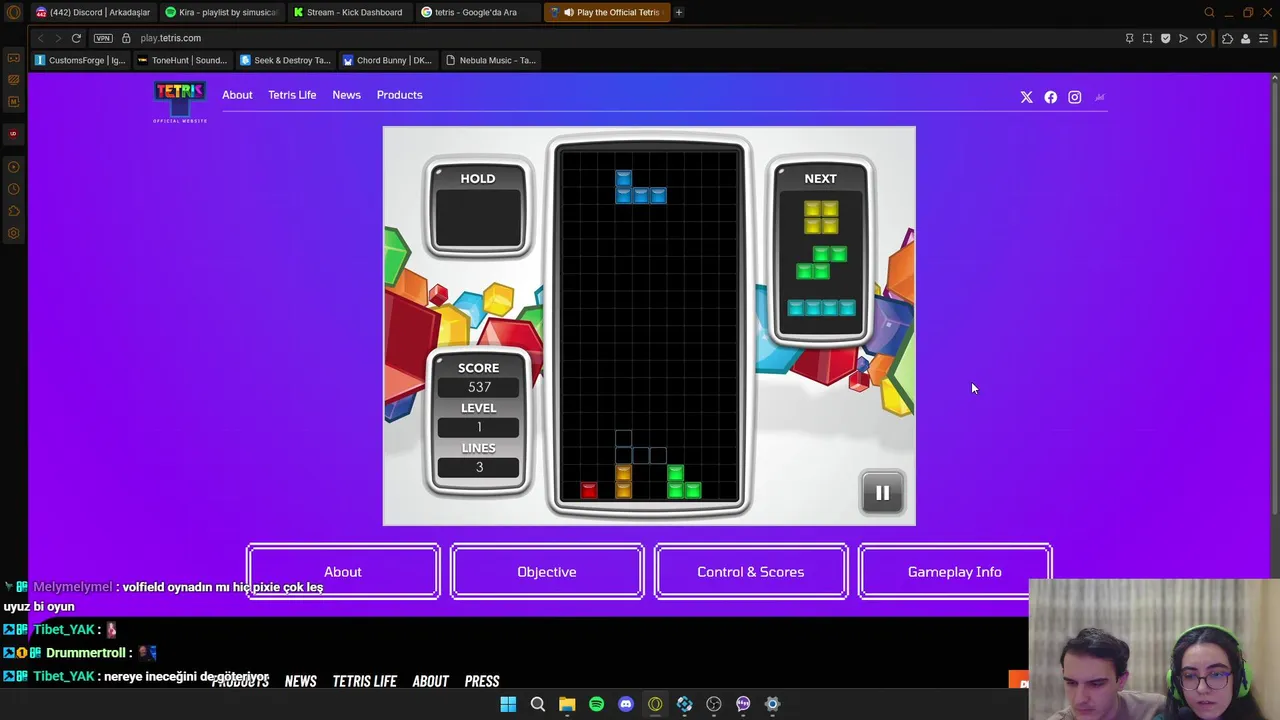Open News in the top navigation
This screenshot has height=720, width=1280.
[x=346, y=95]
